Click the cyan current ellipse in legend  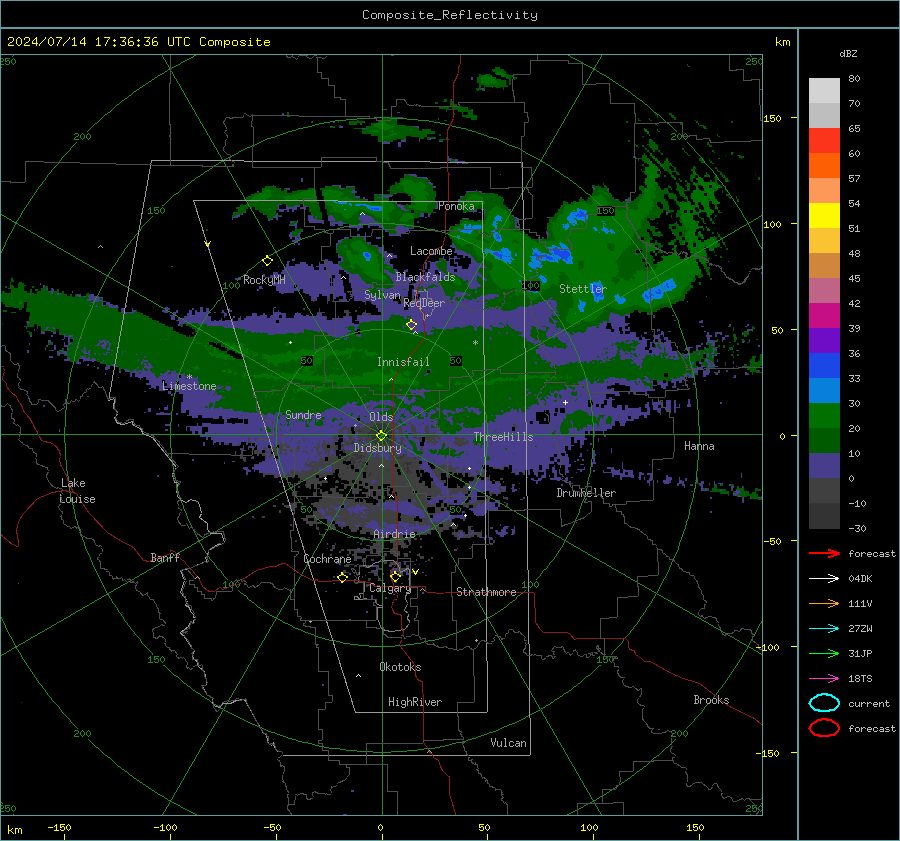pyautogui.click(x=824, y=703)
